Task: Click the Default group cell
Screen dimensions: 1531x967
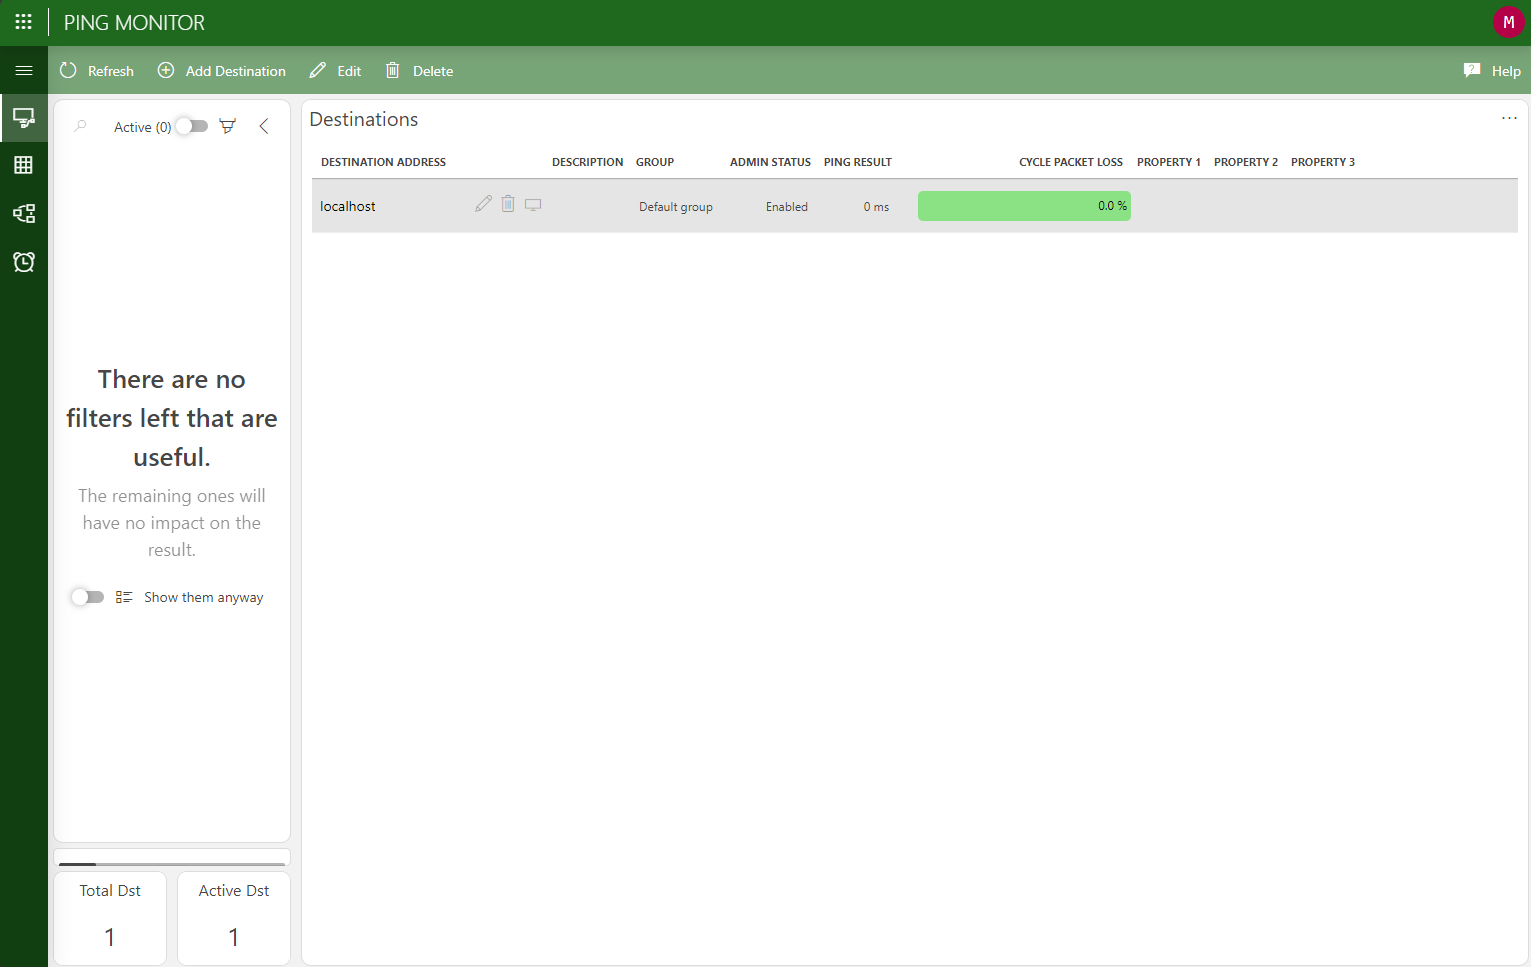Action: 676,207
